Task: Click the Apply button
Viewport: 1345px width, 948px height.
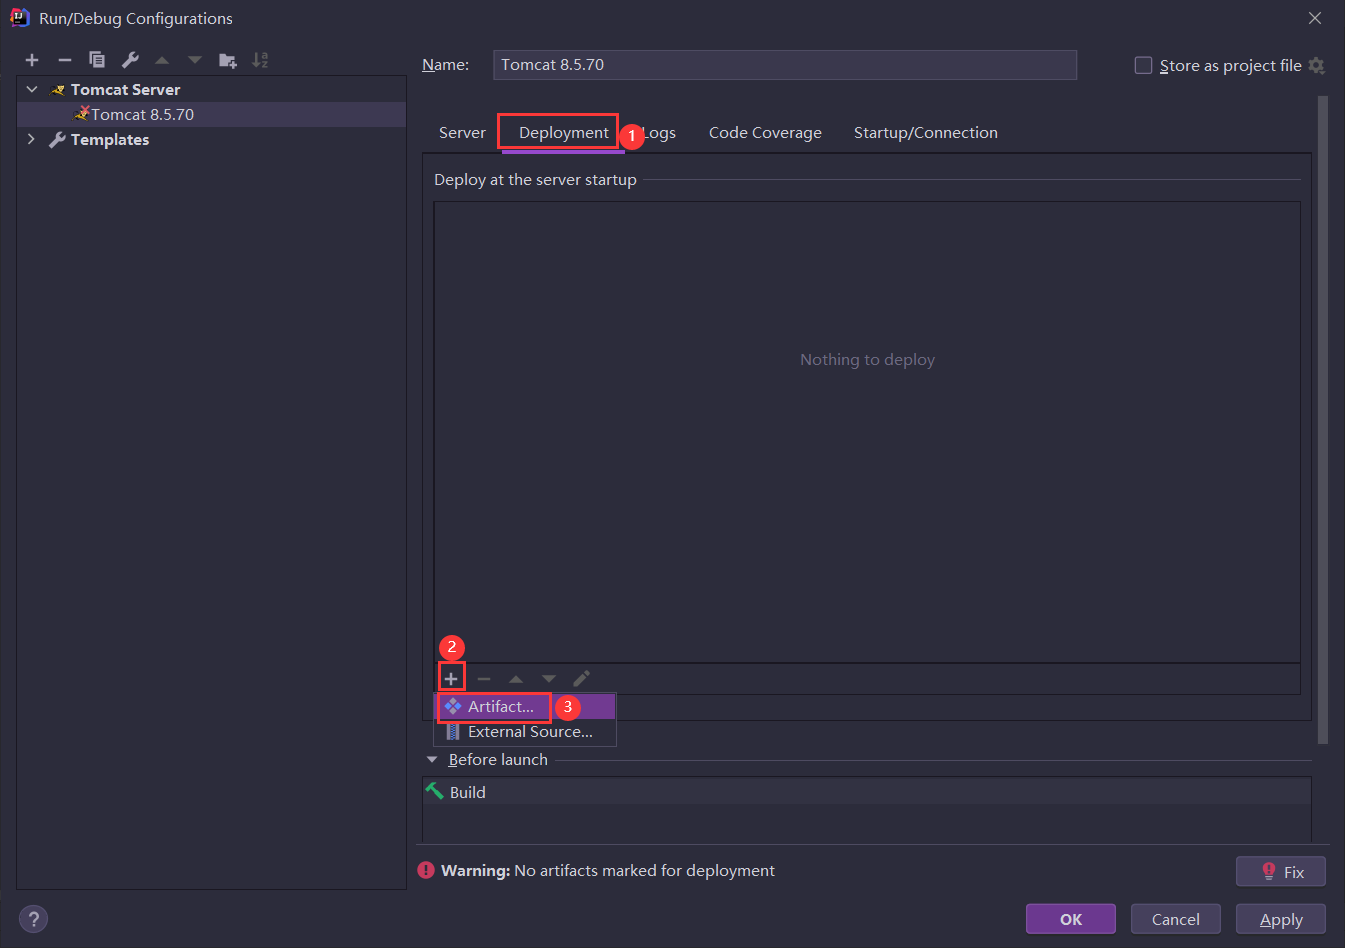Action: [1280, 919]
